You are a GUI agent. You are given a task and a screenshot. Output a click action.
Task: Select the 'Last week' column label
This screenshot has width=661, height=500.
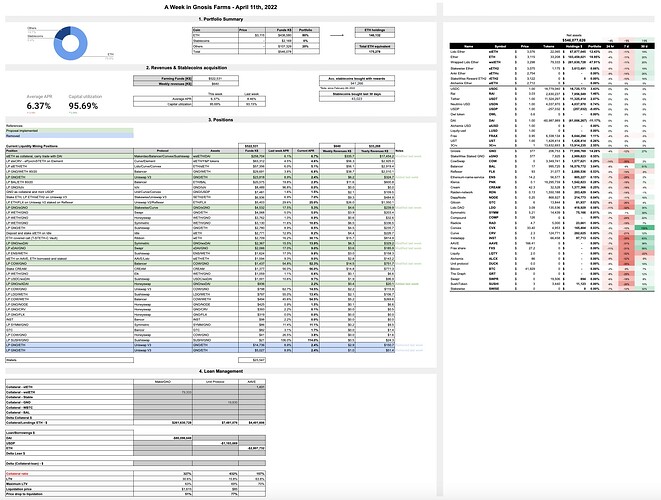pos(252,94)
